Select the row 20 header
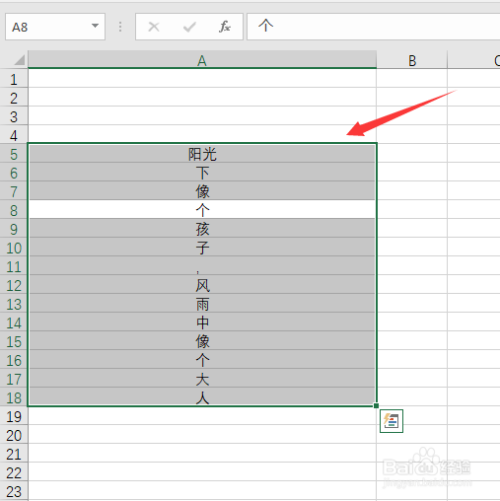Viewport: 500px width, 501px height. coord(14,435)
